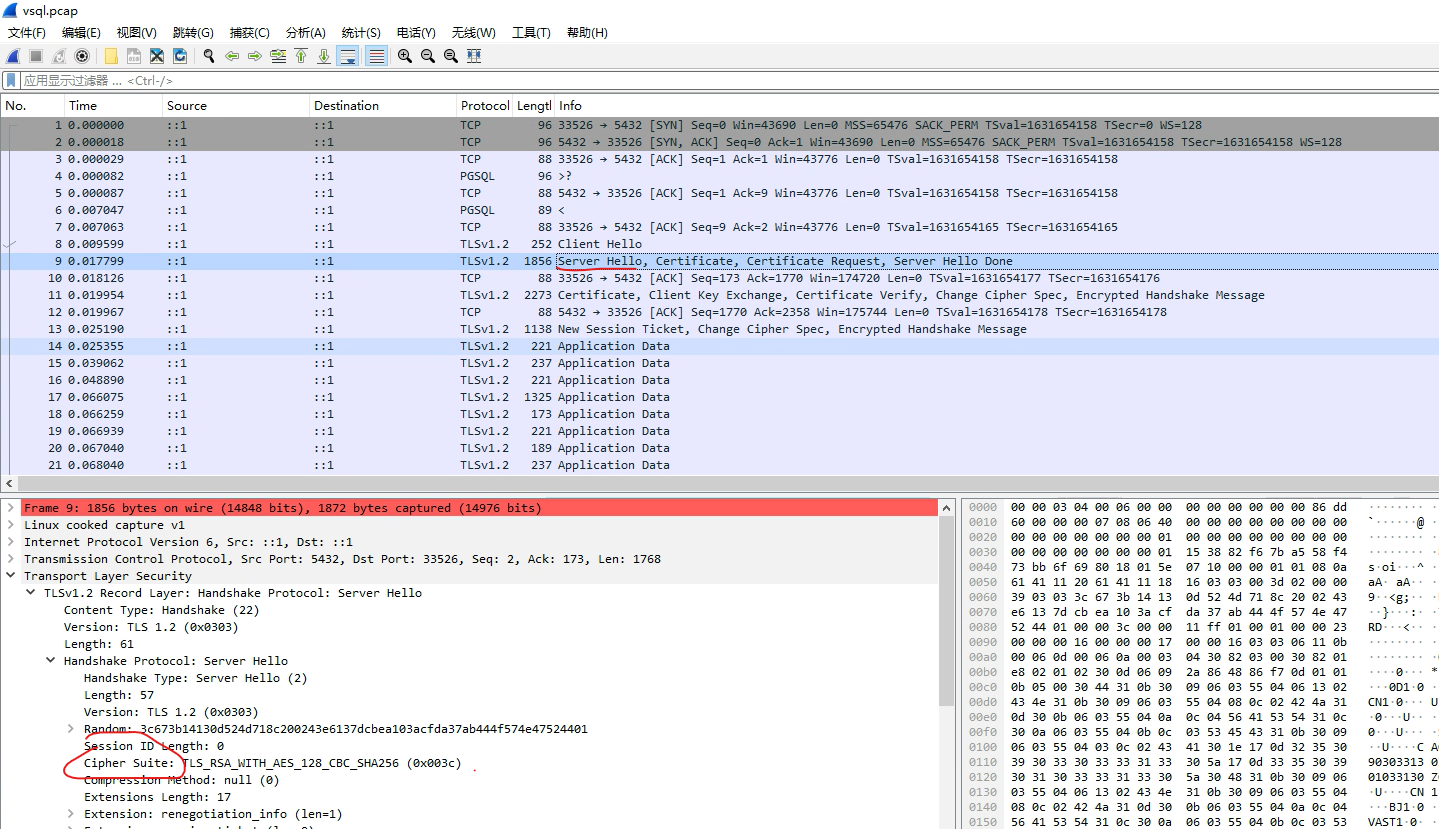The height and width of the screenshot is (829, 1439).
Task: Zoom in on the main window text
Action: click(x=405, y=56)
